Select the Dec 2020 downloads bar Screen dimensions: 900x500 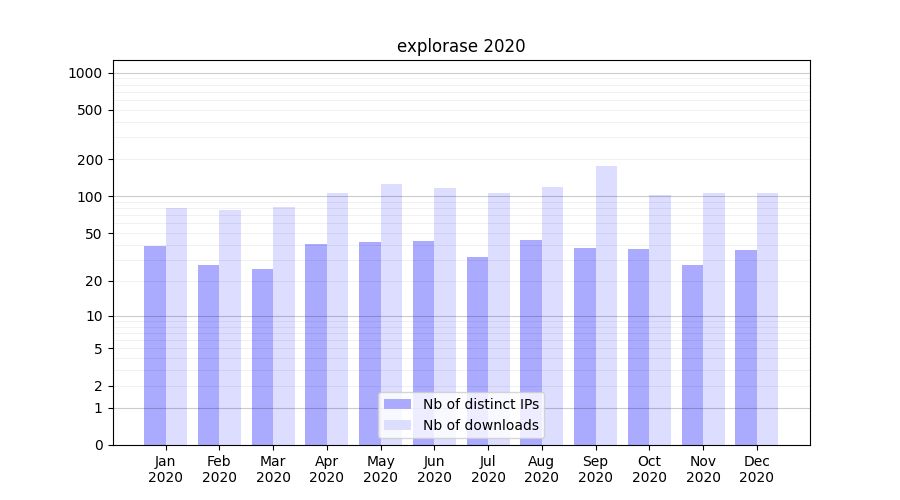767,318
